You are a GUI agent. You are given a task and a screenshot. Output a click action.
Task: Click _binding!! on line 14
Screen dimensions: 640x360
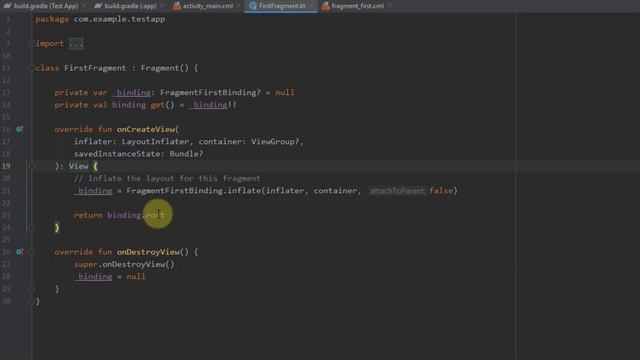(x=213, y=105)
